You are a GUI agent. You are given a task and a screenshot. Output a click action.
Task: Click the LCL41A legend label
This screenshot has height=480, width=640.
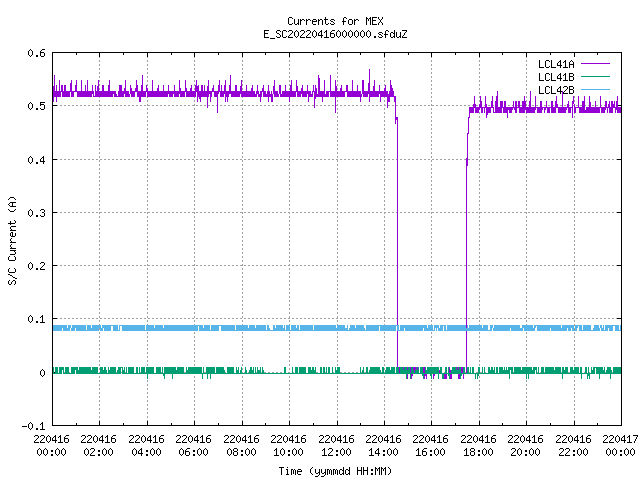point(556,64)
